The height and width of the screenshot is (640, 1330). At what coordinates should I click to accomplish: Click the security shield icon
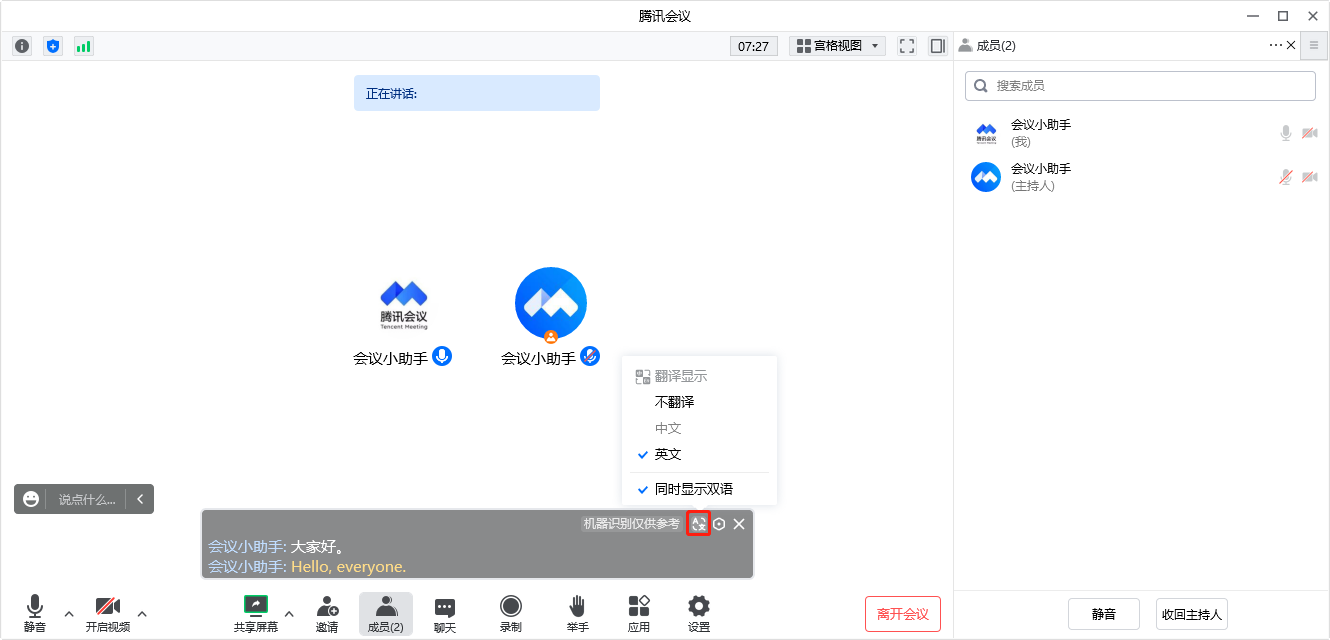tap(52, 45)
